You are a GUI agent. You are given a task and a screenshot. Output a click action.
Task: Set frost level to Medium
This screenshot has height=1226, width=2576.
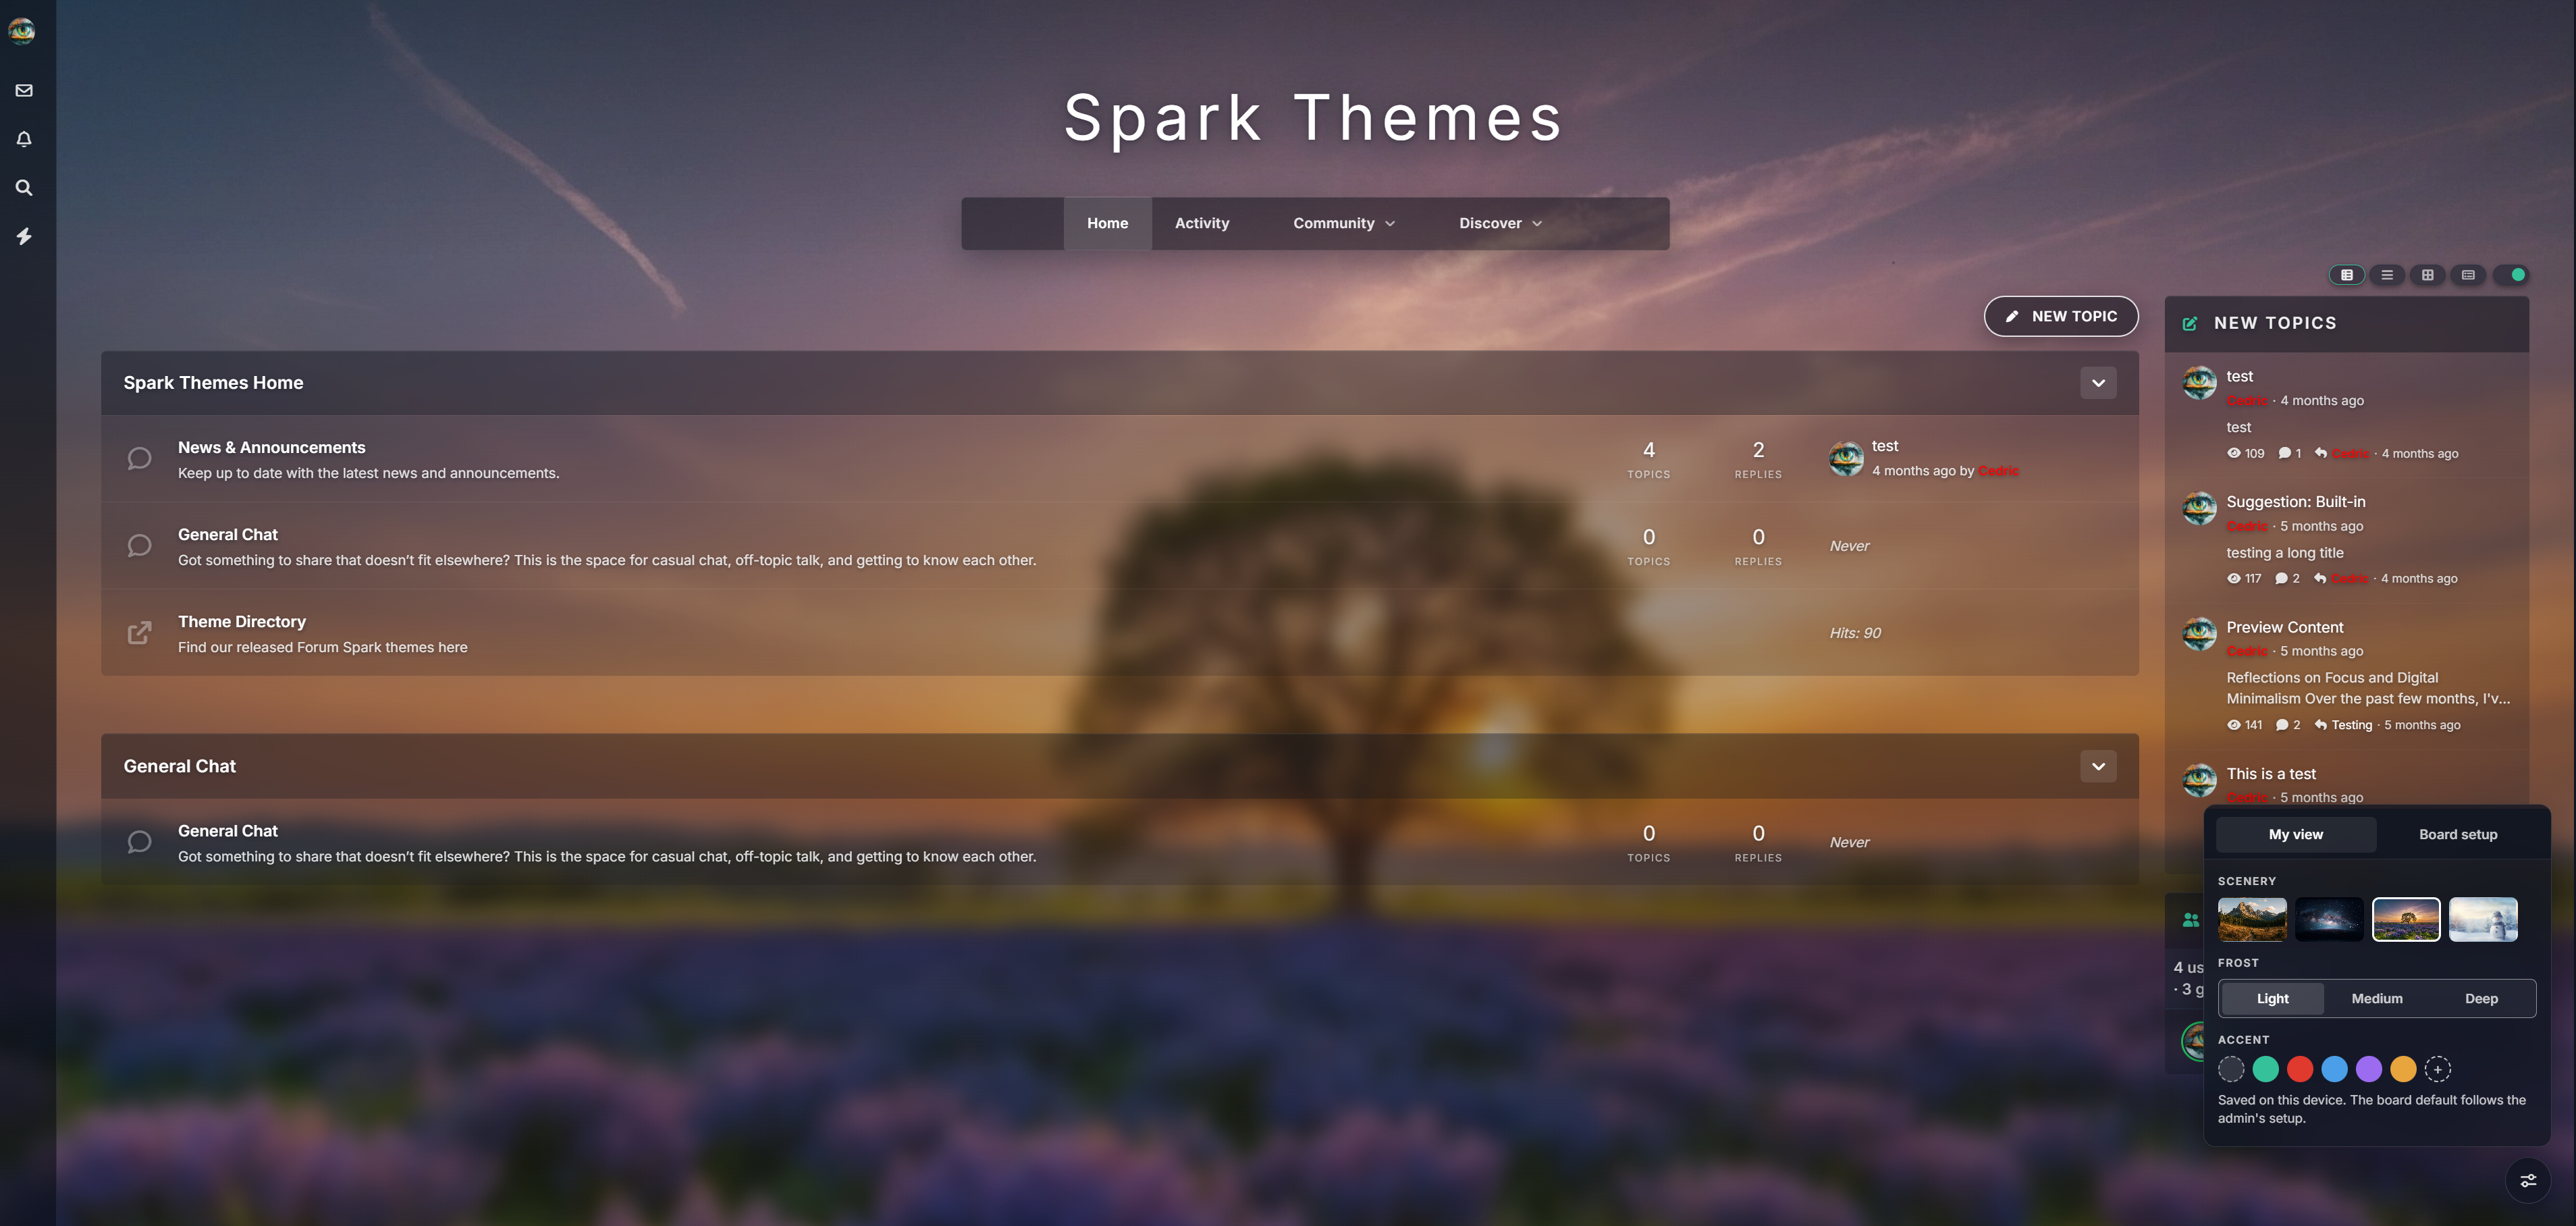click(2377, 998)
